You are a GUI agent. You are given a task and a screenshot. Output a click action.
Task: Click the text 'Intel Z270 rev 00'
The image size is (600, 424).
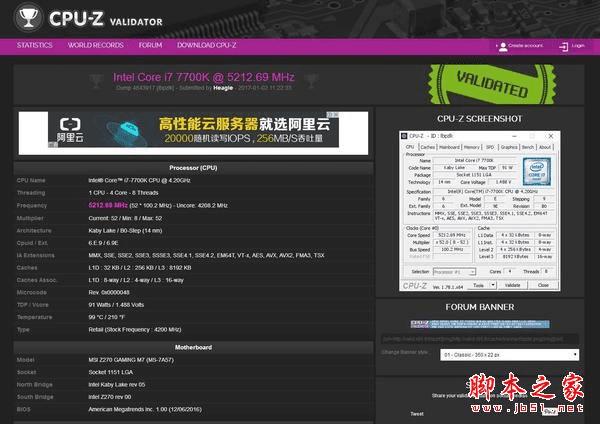click(110, 397)
